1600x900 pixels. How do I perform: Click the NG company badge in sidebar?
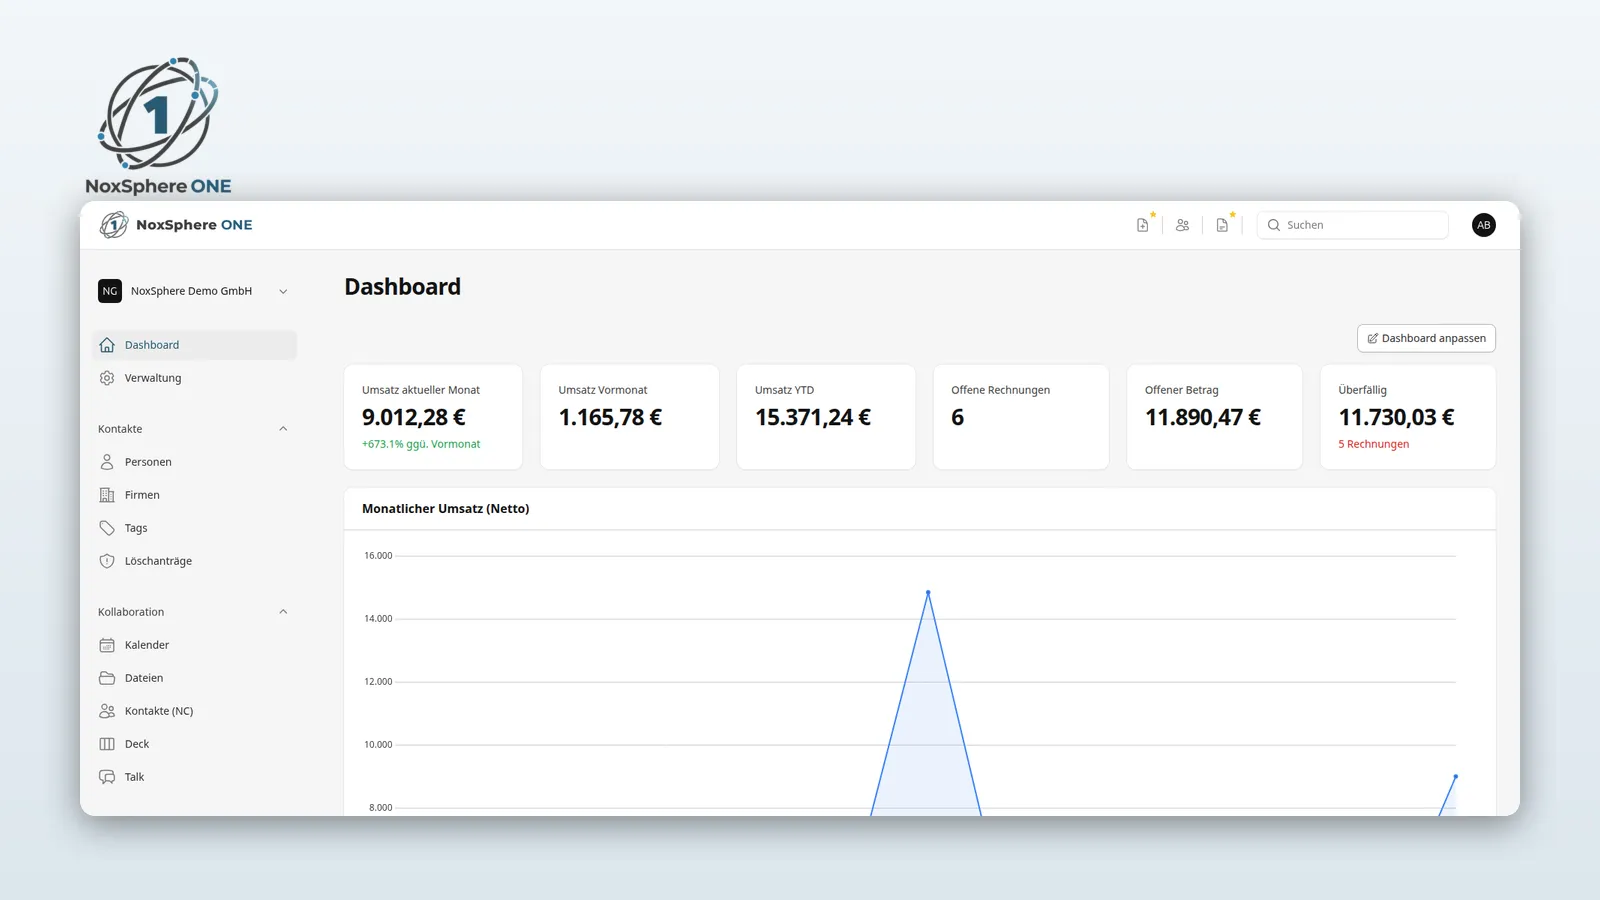tap(110, 291)
